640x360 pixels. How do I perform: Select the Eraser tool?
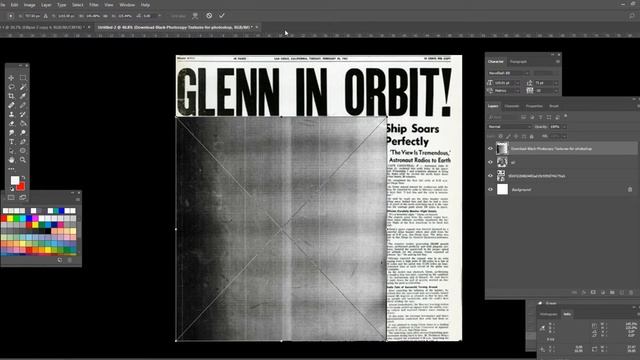click(x=11, y=123)
